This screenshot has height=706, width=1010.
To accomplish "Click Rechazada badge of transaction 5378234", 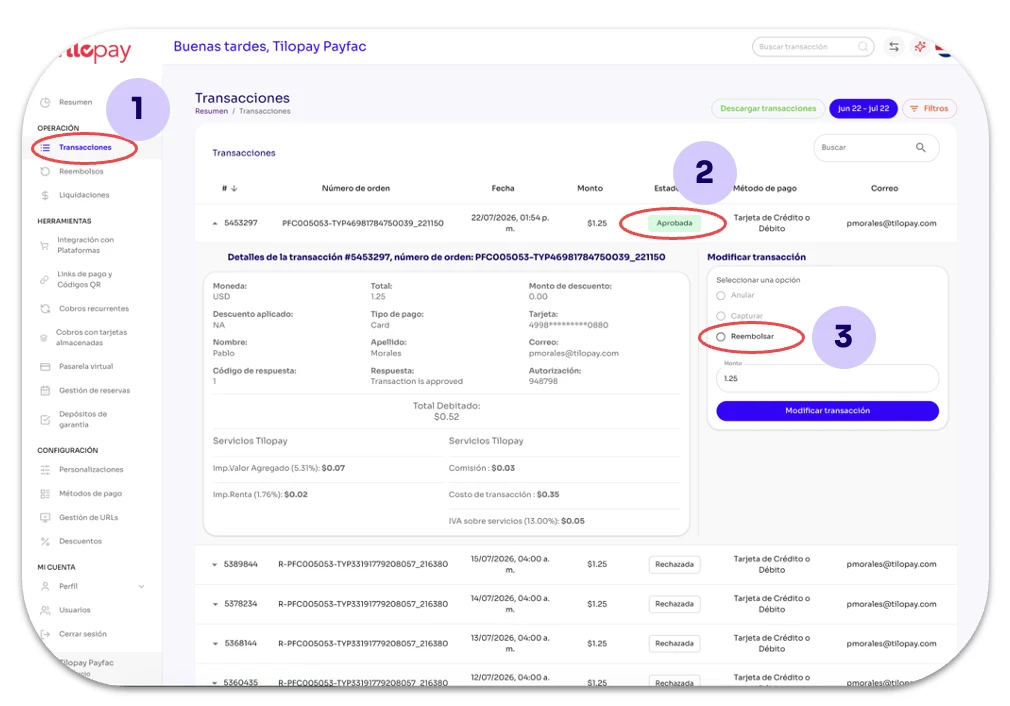I will [674, 604].
